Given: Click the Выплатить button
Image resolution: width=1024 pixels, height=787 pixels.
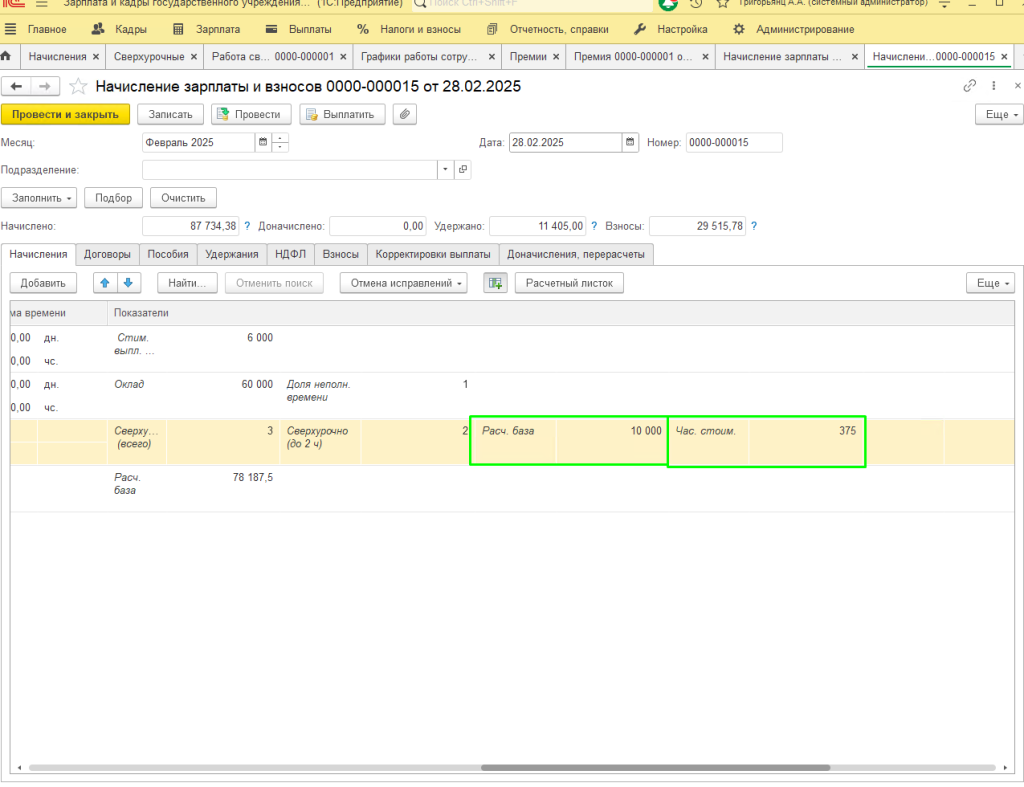Looking at the screenshot, I should coord(342,114).
